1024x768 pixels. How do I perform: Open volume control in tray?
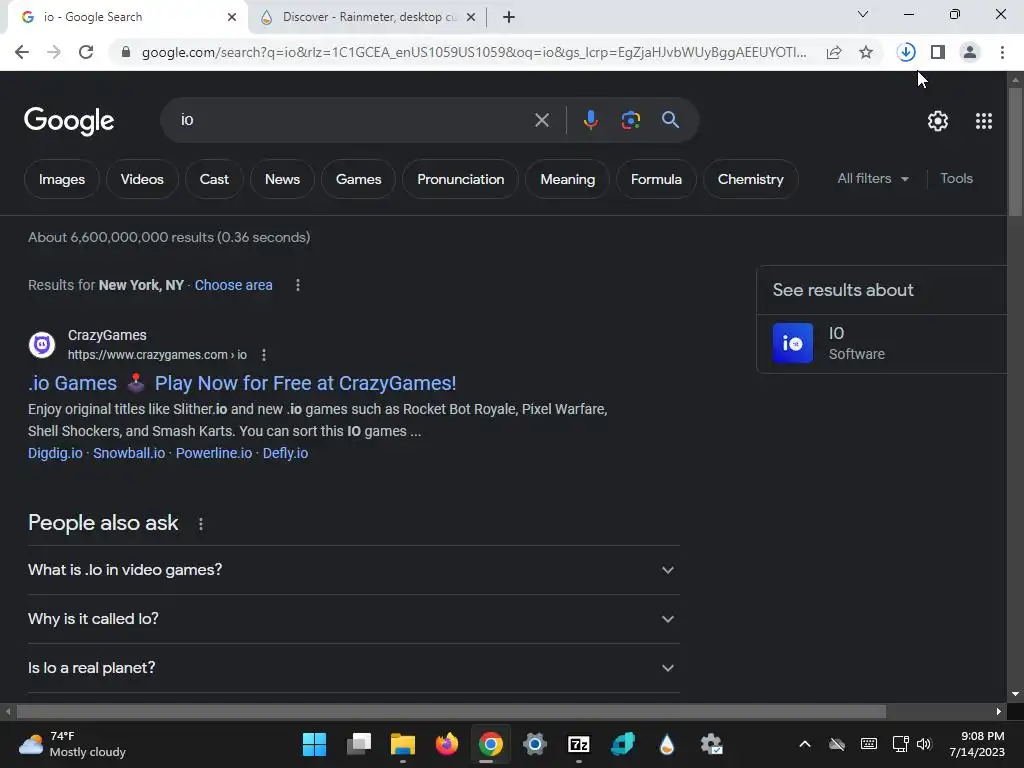[924, 744]
